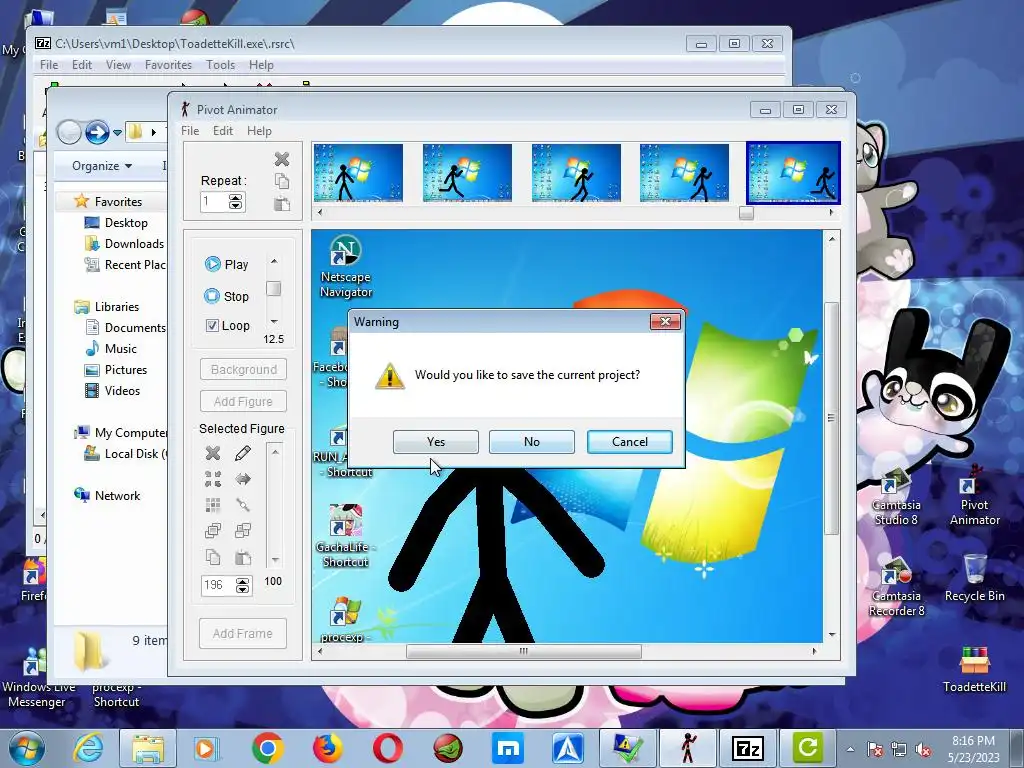Click the Camtasia Studio 8 desktop shortcut

click(897, 496)
